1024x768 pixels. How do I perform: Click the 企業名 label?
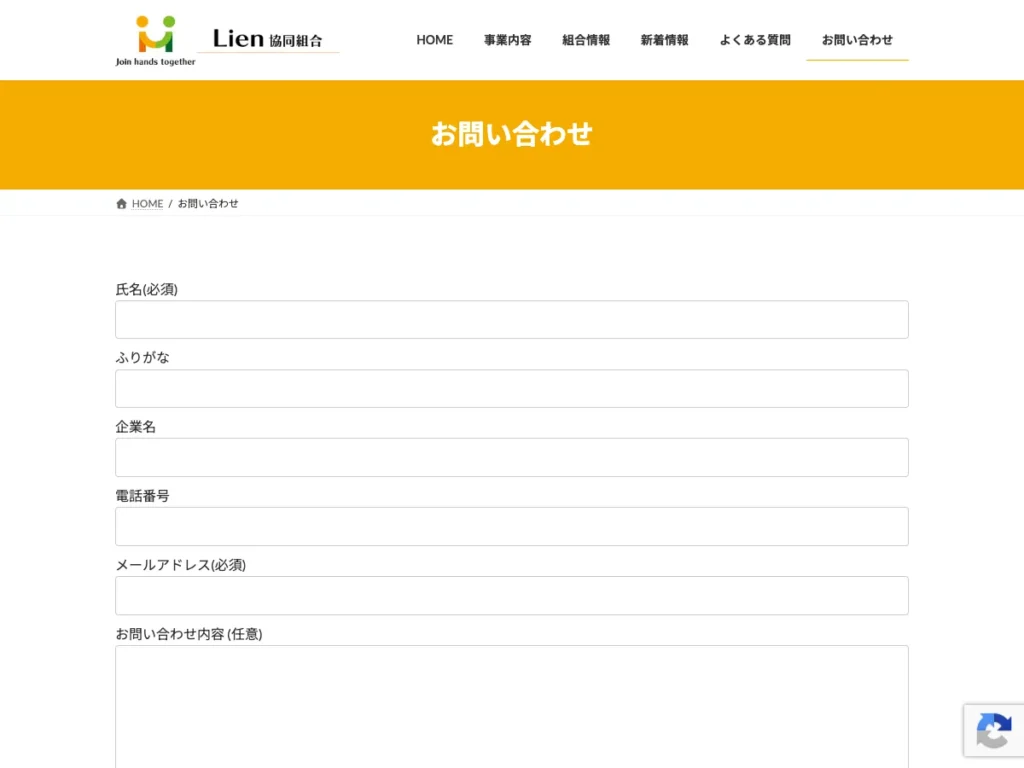(136, 427)
